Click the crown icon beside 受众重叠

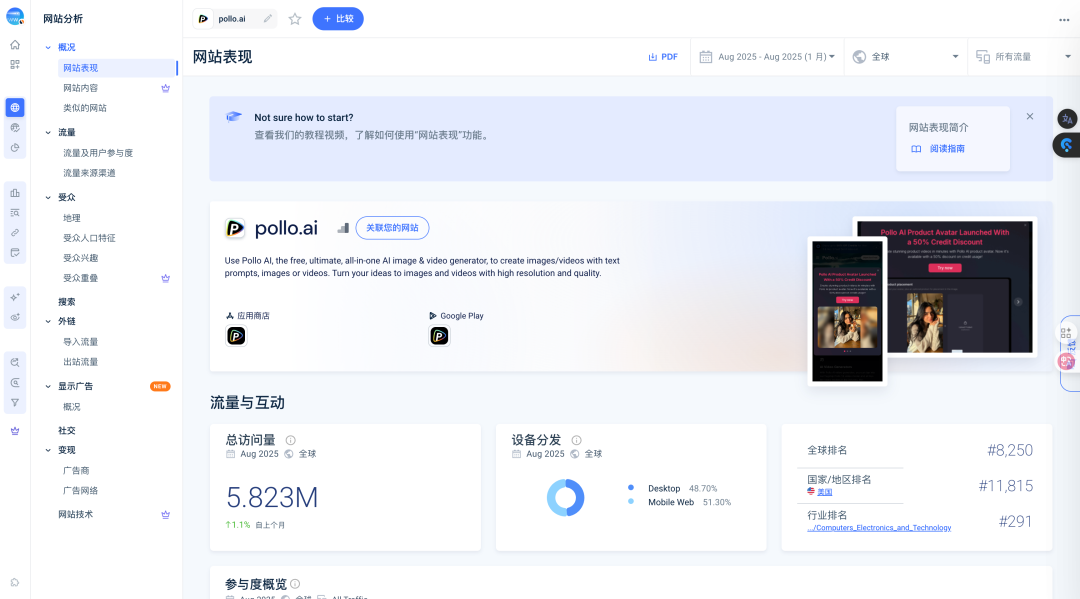(165, 278)
